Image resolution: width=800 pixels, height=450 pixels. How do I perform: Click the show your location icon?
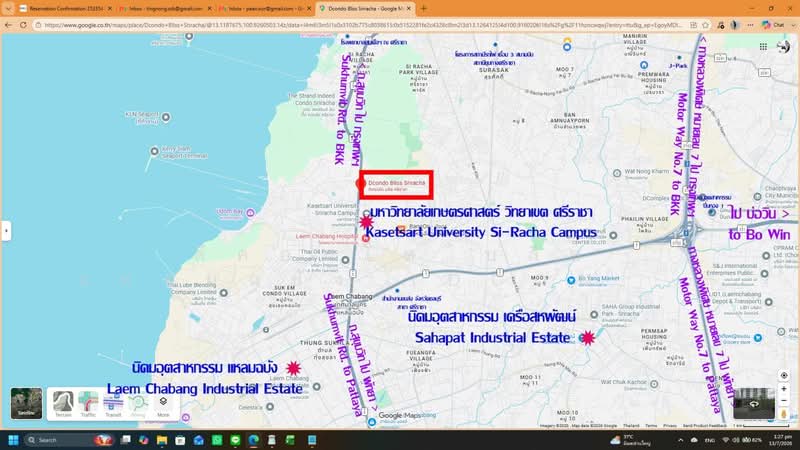coord(784,376)
